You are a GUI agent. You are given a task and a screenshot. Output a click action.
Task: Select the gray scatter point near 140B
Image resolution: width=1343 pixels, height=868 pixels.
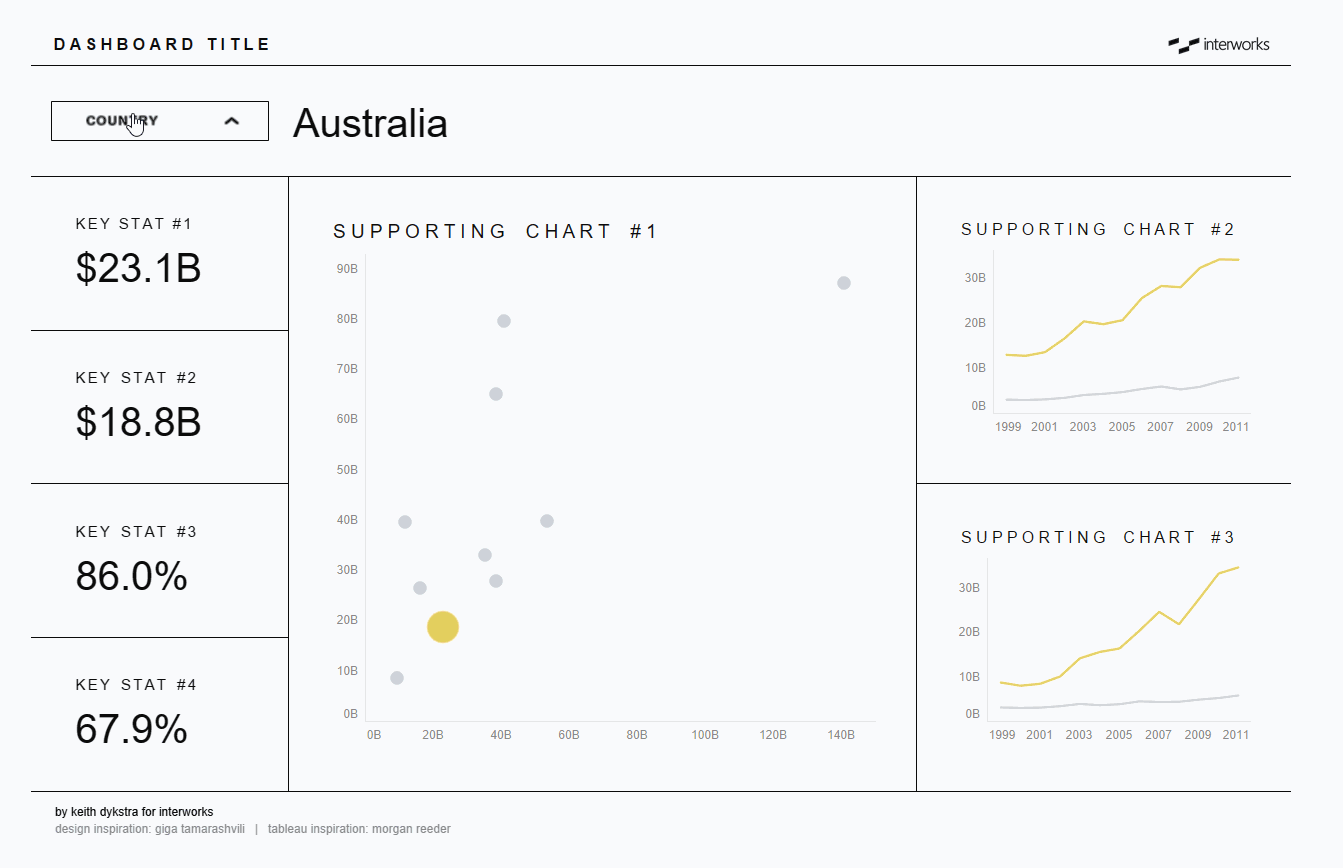[844, 283]
